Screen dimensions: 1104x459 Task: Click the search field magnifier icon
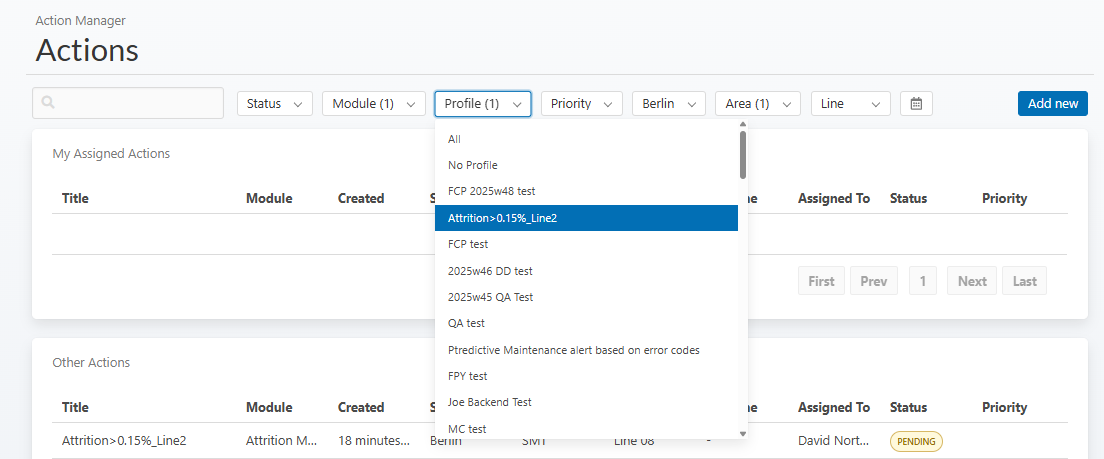click(48, 103)
